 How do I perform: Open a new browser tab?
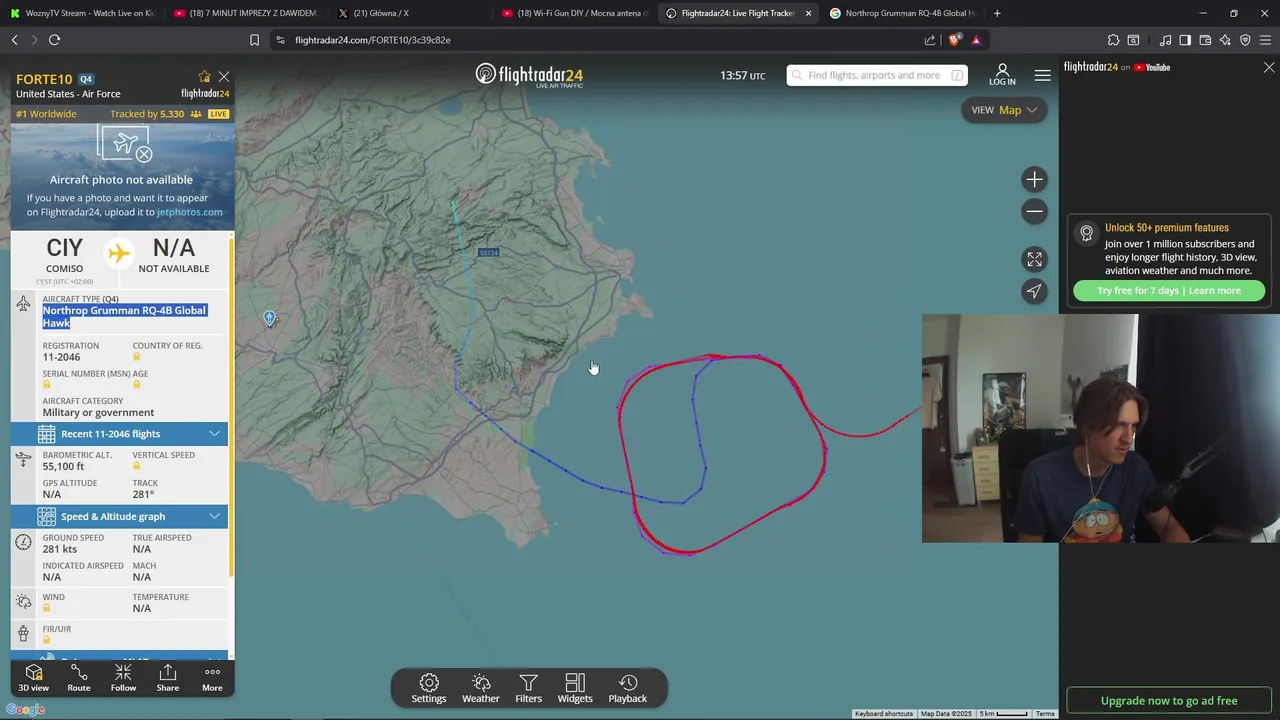tap(997, 13)
